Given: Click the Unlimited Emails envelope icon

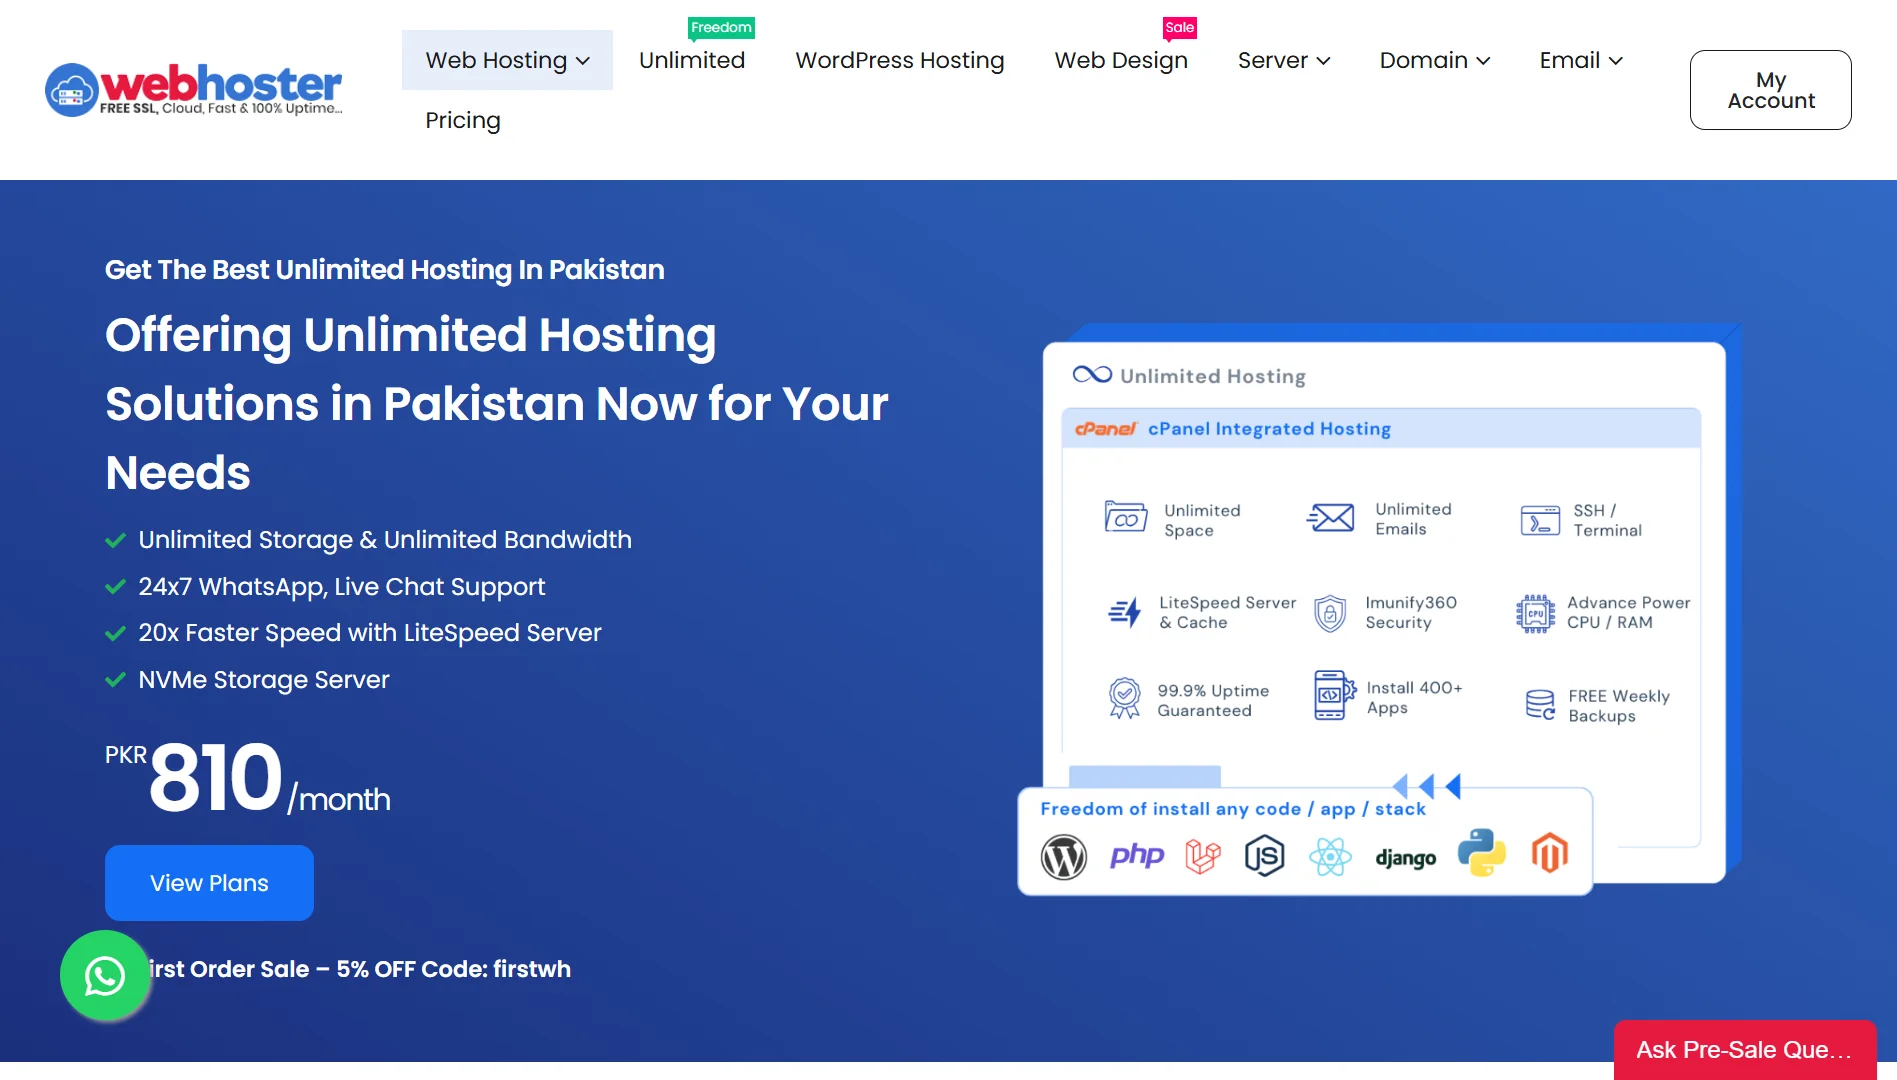Looking at the screenshot, I should pos(1330,518).
